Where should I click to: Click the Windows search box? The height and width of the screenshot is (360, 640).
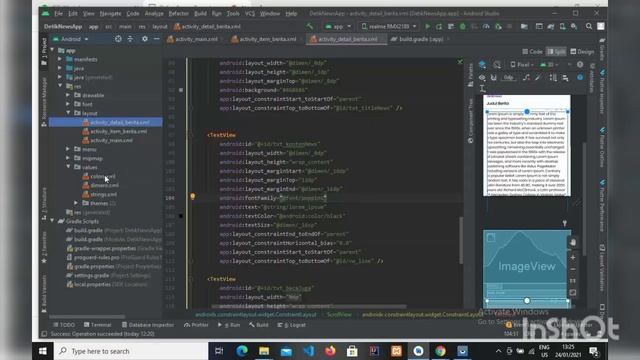(x=131, y=351)
